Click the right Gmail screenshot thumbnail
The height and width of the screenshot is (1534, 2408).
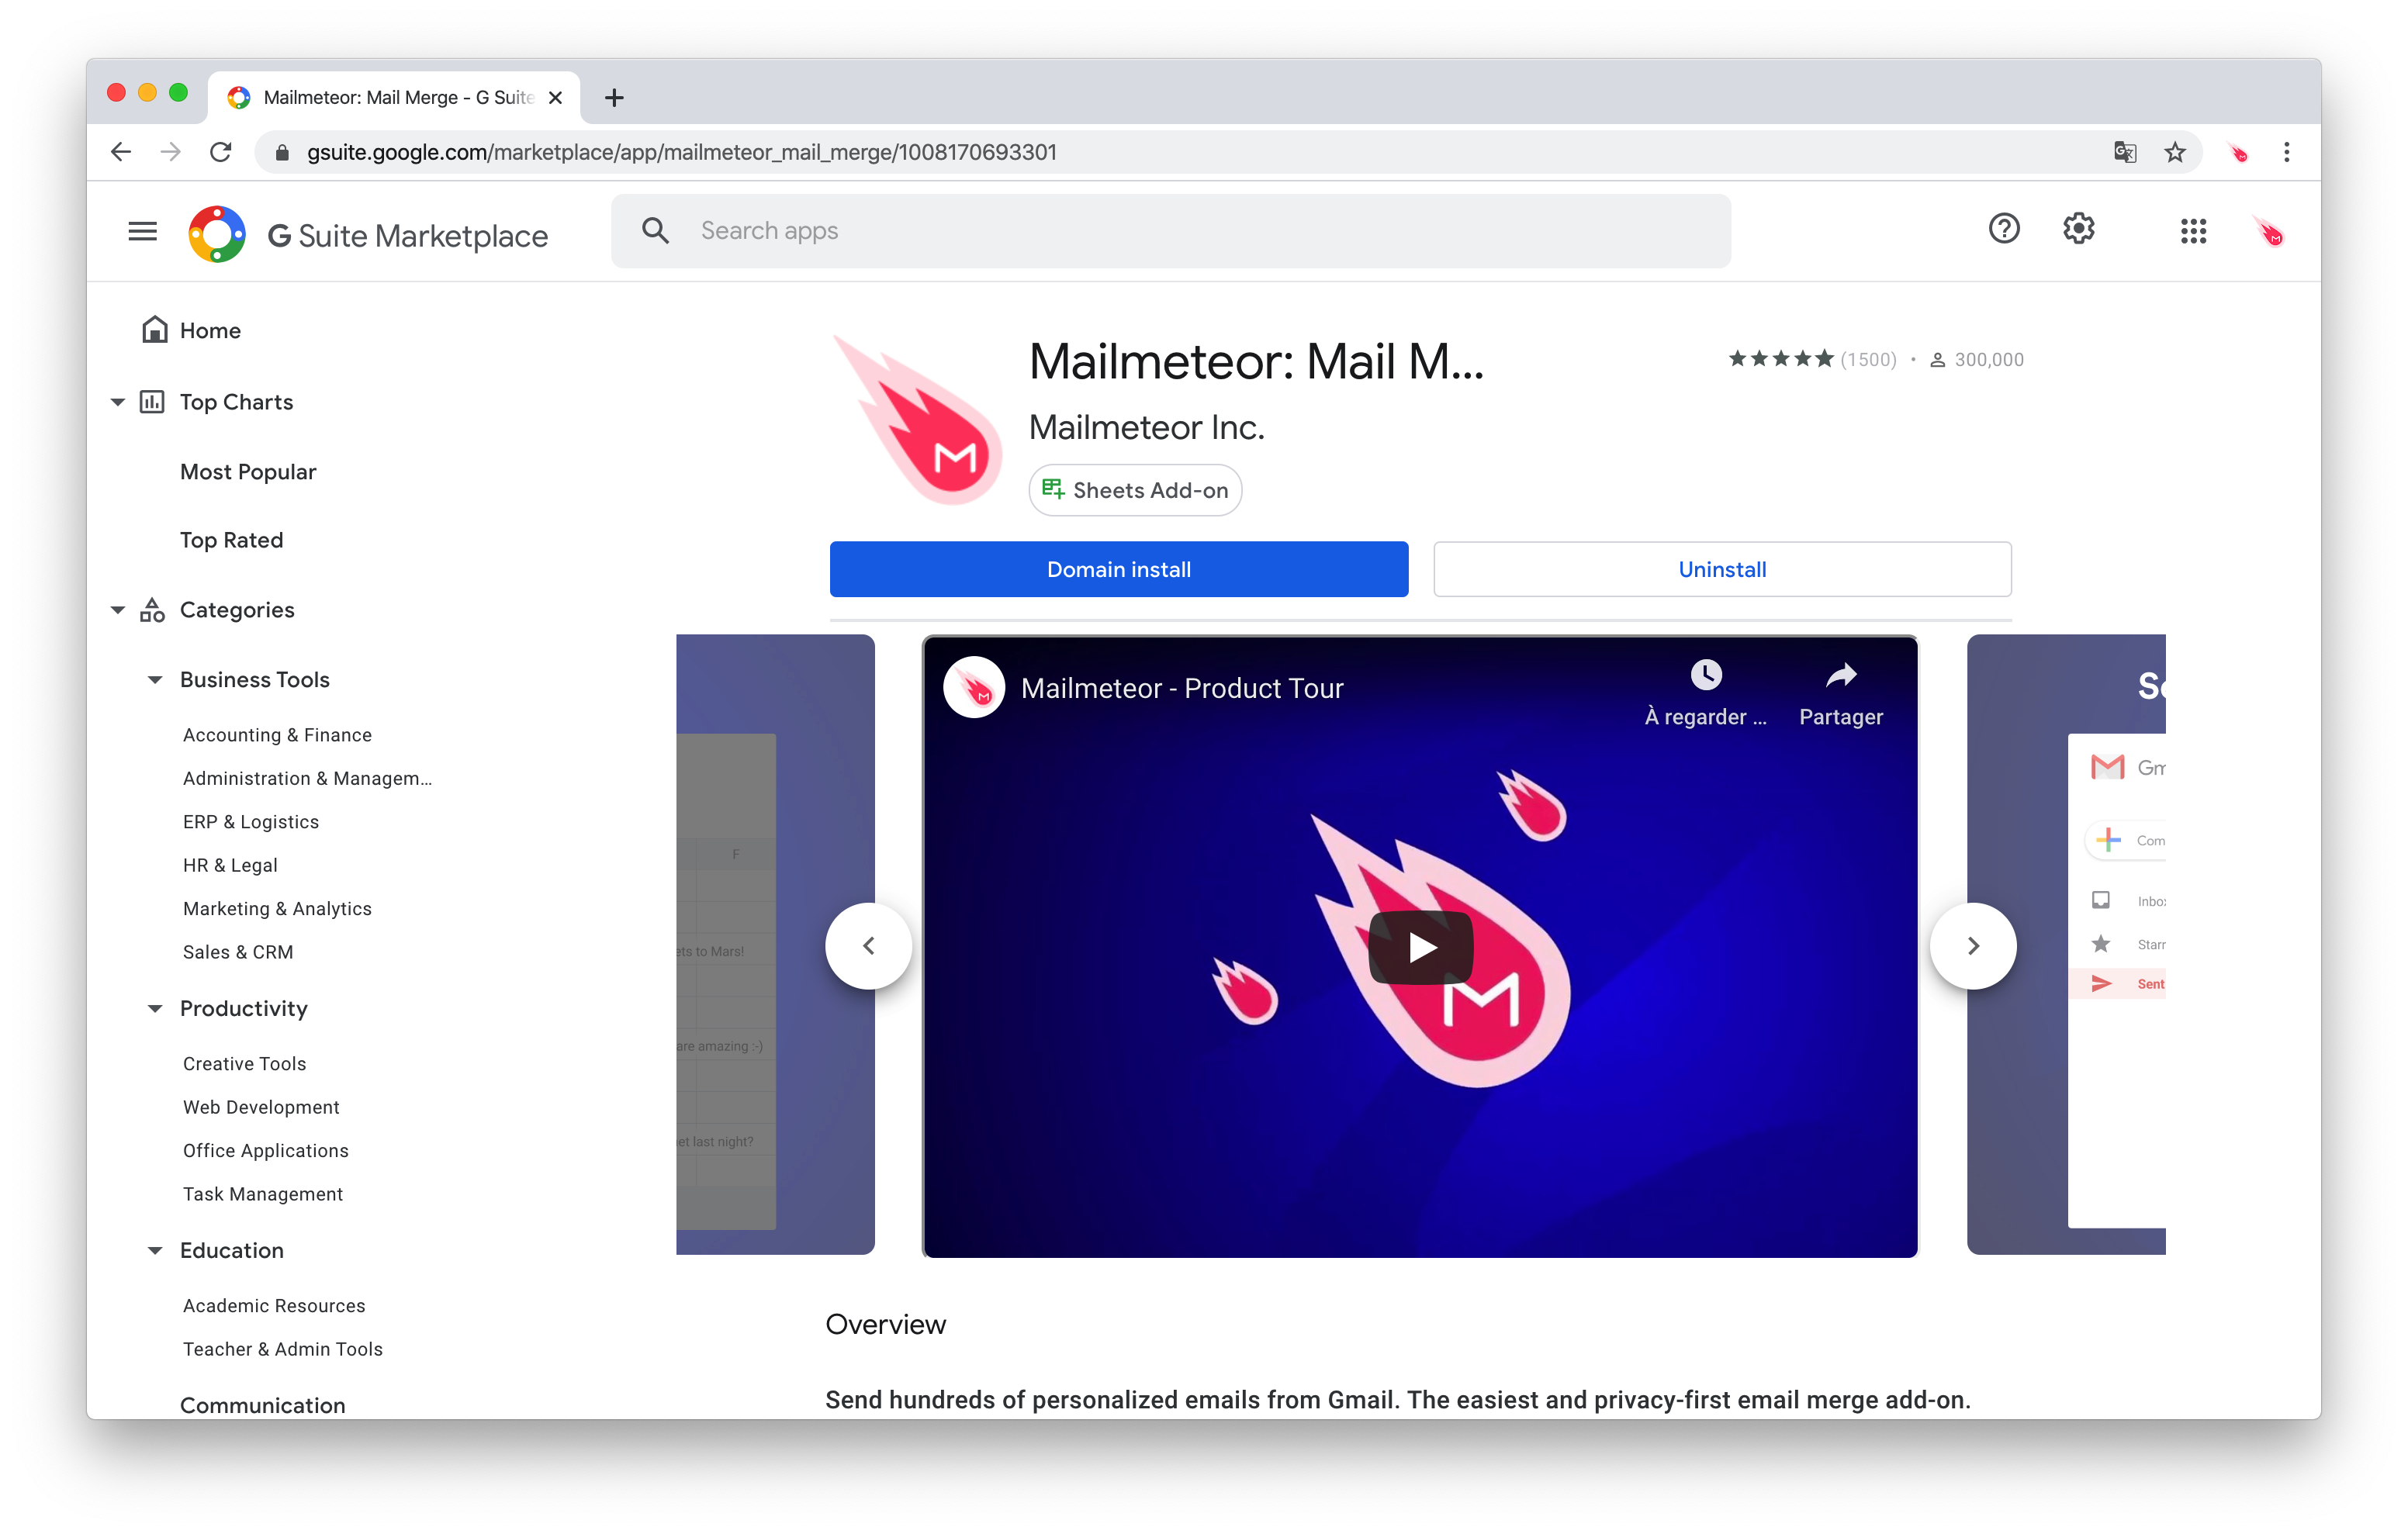point(2065,943)
